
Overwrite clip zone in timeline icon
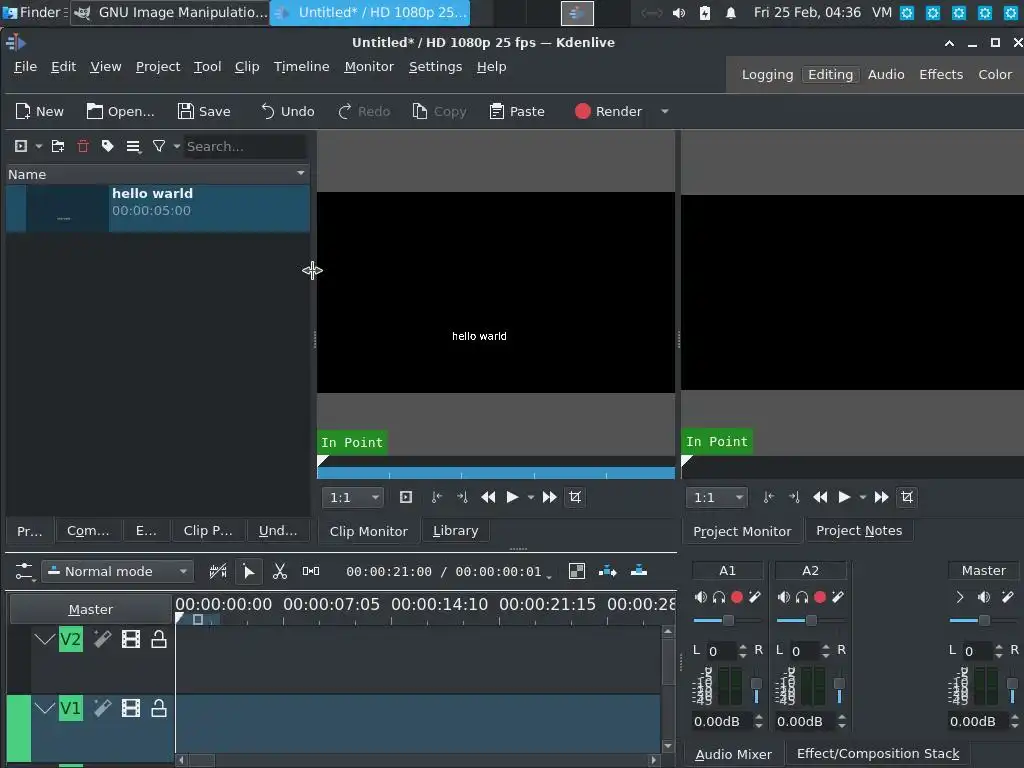[639, 571]
